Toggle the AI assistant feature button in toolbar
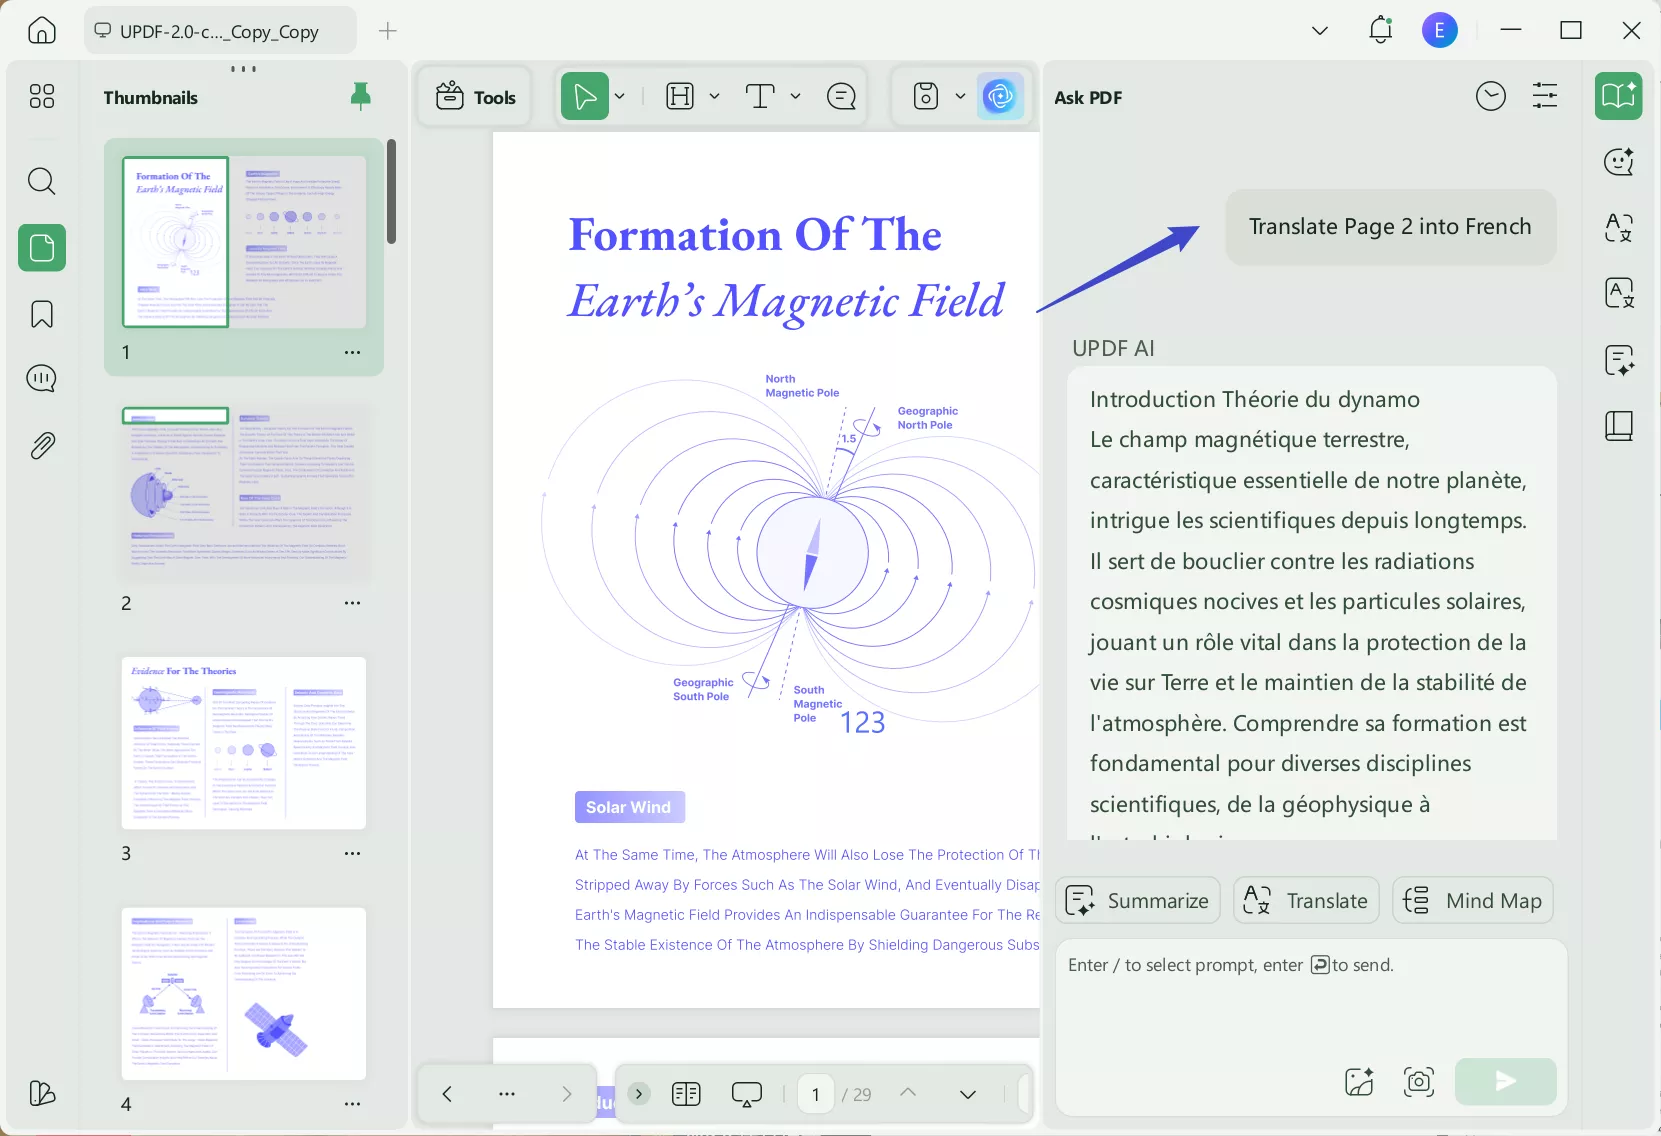Image resolution: width=1661 pixels, height=1136 pixels. tap(1001, 96)
